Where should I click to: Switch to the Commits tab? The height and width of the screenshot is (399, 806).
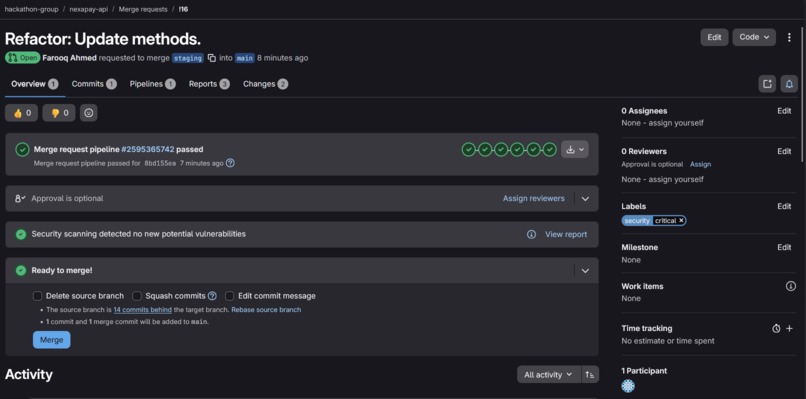(x=94, y=84)
